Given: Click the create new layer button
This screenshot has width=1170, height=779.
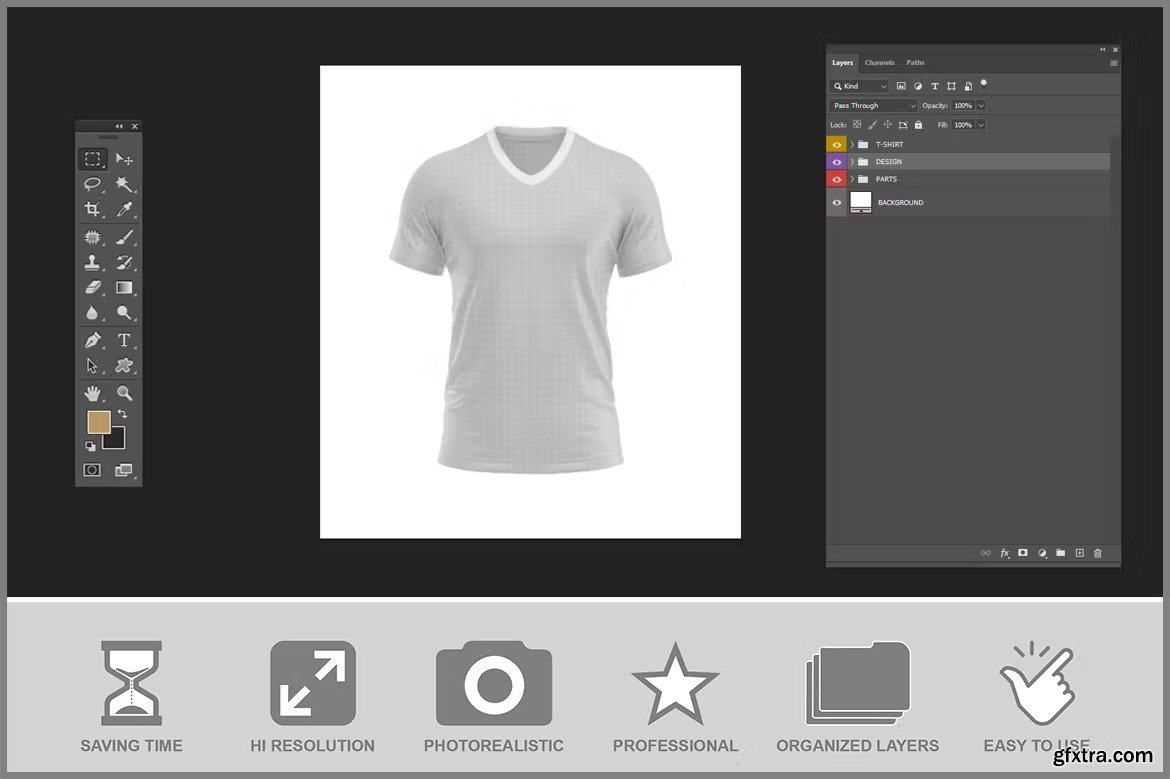Looking at the screenshot, I should click(1079, 553).
